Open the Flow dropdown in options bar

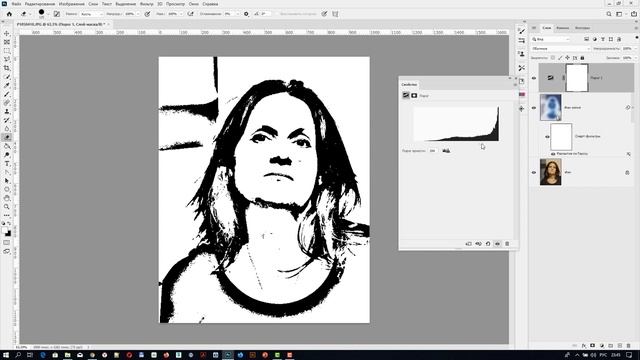181,14
